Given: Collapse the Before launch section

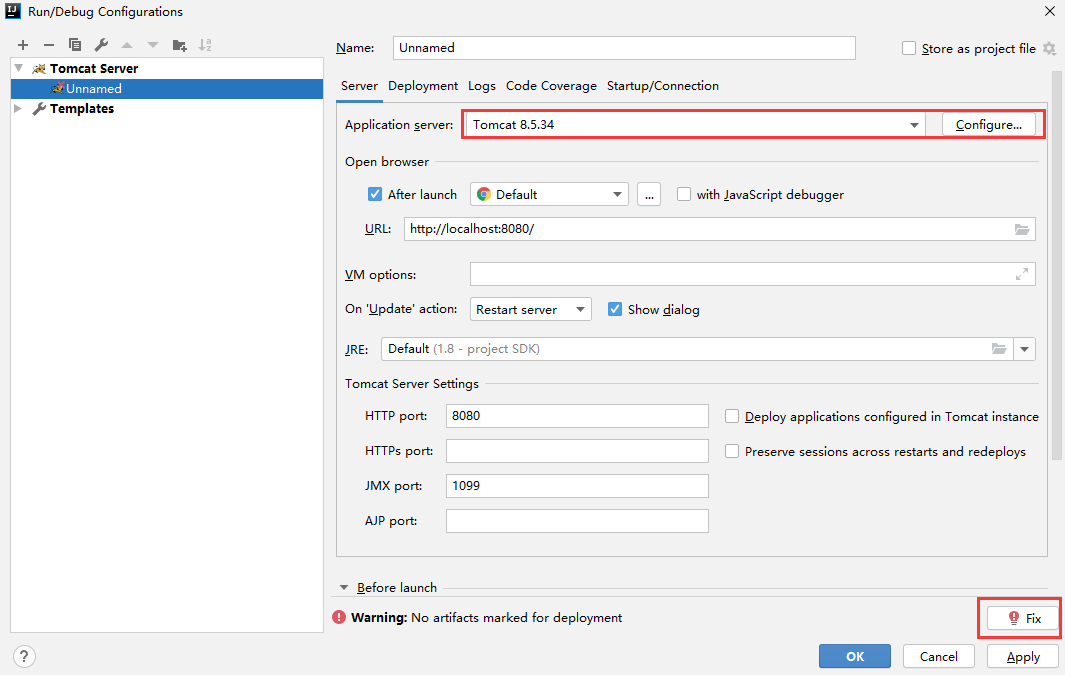Looking at the screenshot, I should click(344, 587).
